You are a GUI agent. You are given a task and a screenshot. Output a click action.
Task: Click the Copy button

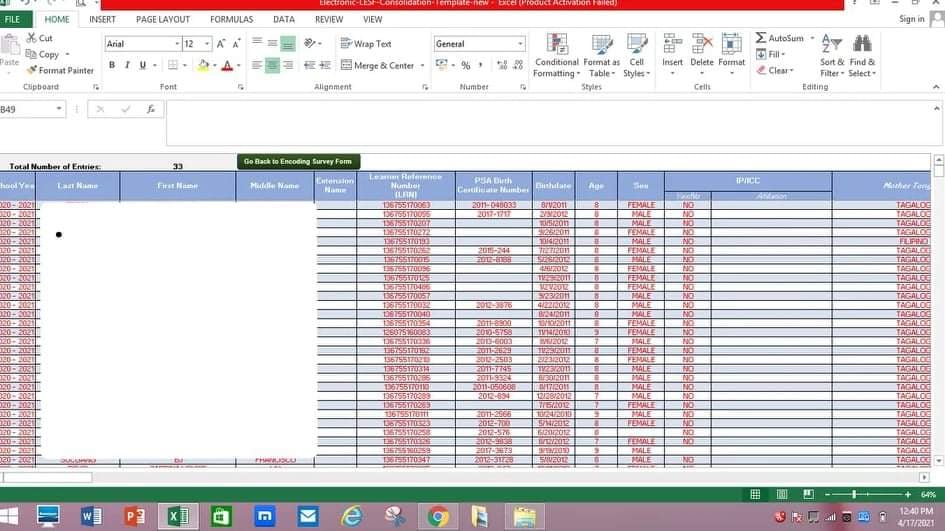pyautogui.click(x=43, y=54)
